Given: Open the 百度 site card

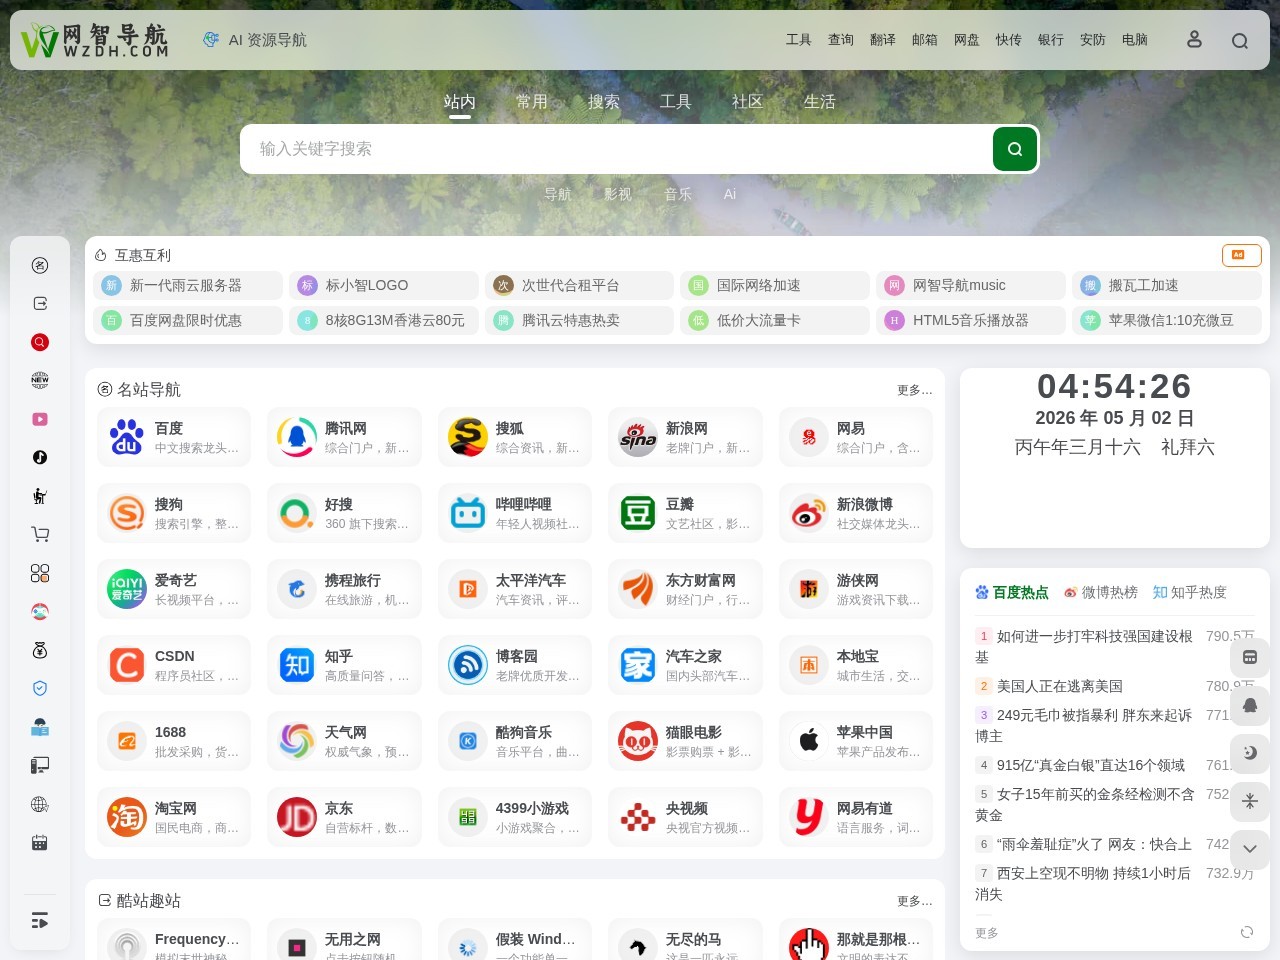Looking at the screenshot, I should [174, 437].
